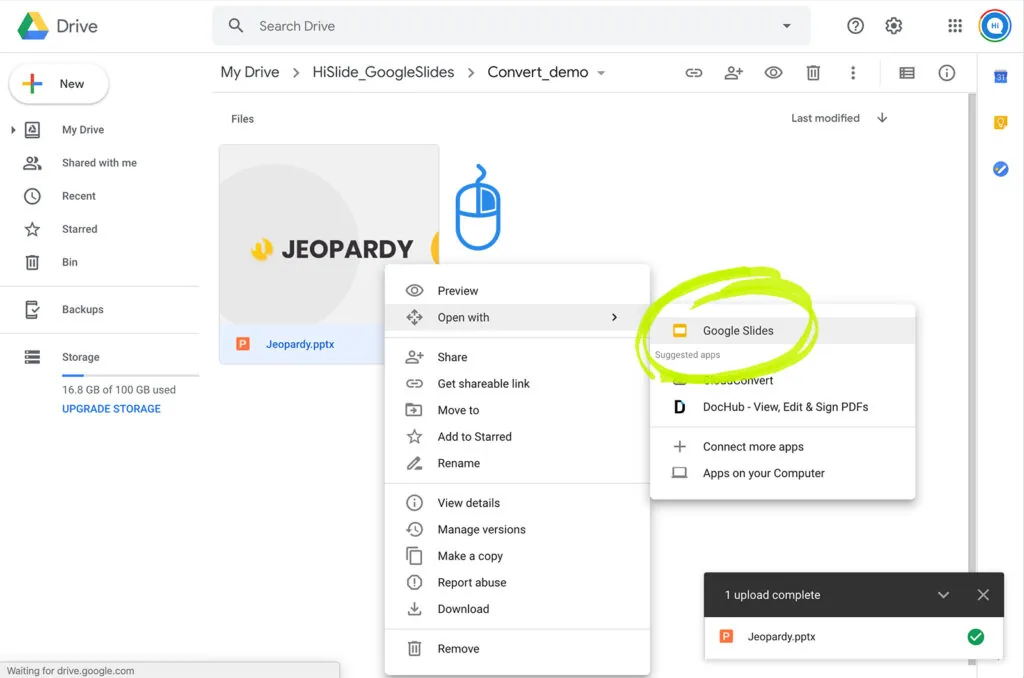Toggle the View details info panel icon

point(946,73)
